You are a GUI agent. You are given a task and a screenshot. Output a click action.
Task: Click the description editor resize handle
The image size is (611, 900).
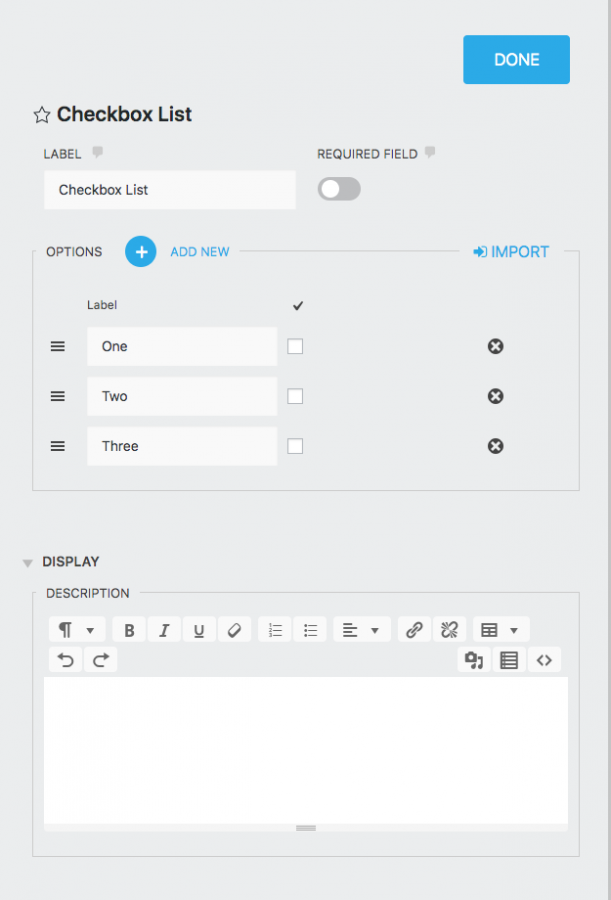point(306,828)
